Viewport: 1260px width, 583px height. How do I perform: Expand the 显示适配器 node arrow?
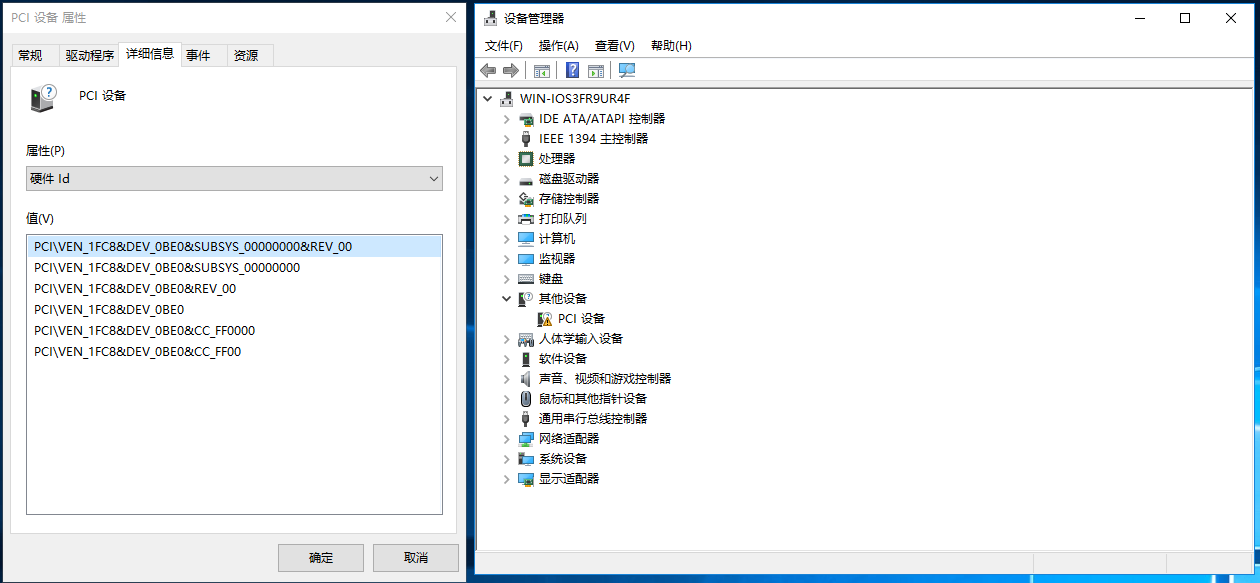507,478
